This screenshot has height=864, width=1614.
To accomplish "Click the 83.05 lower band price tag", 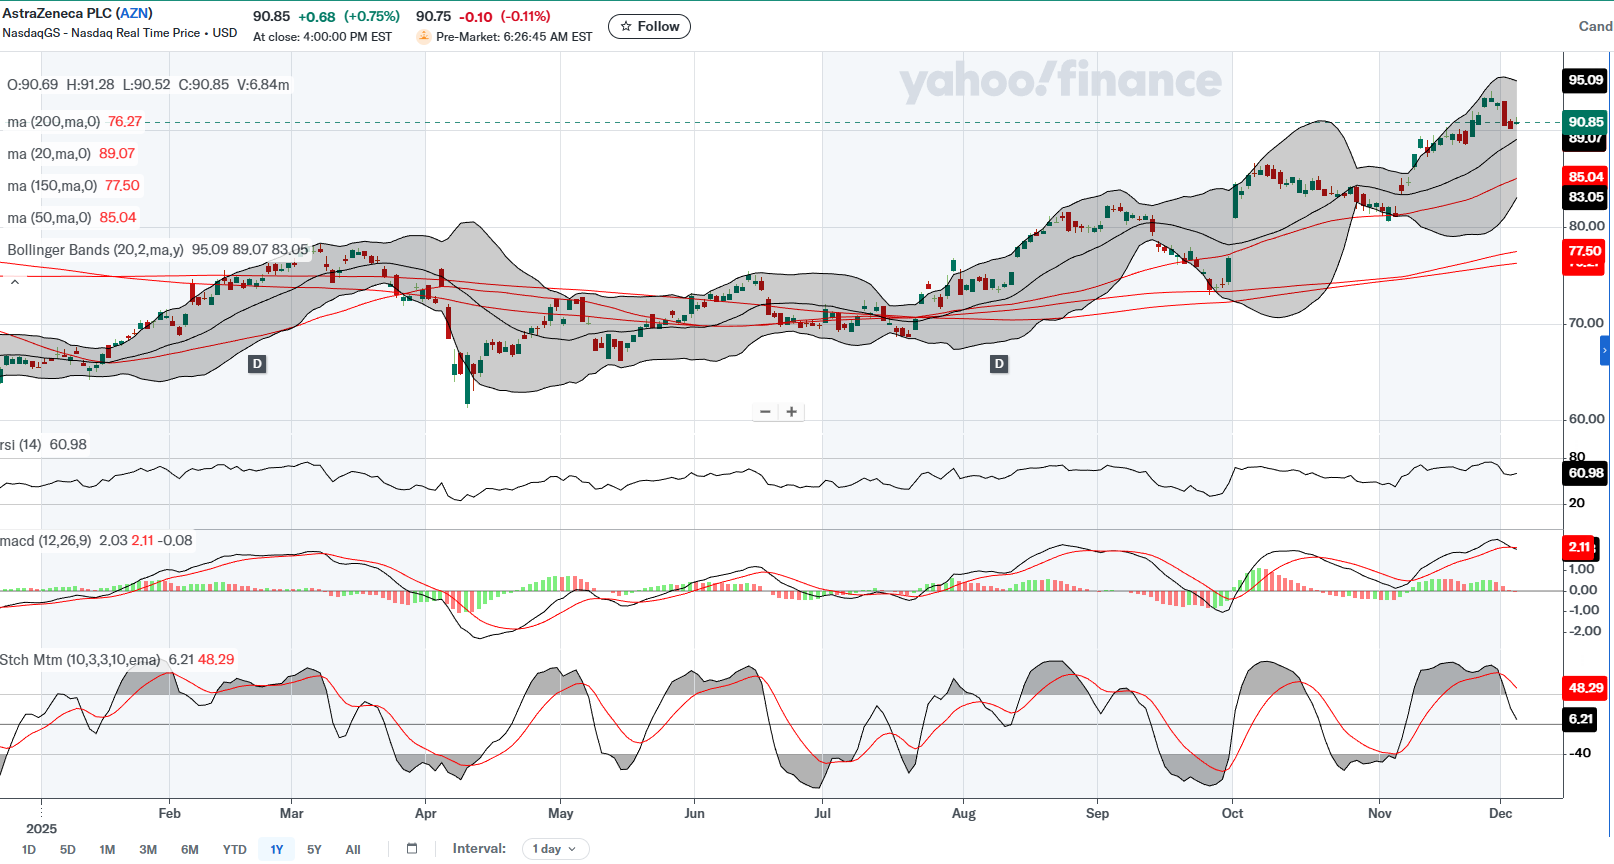I will pyautogui.click(x=1585, y=197).
